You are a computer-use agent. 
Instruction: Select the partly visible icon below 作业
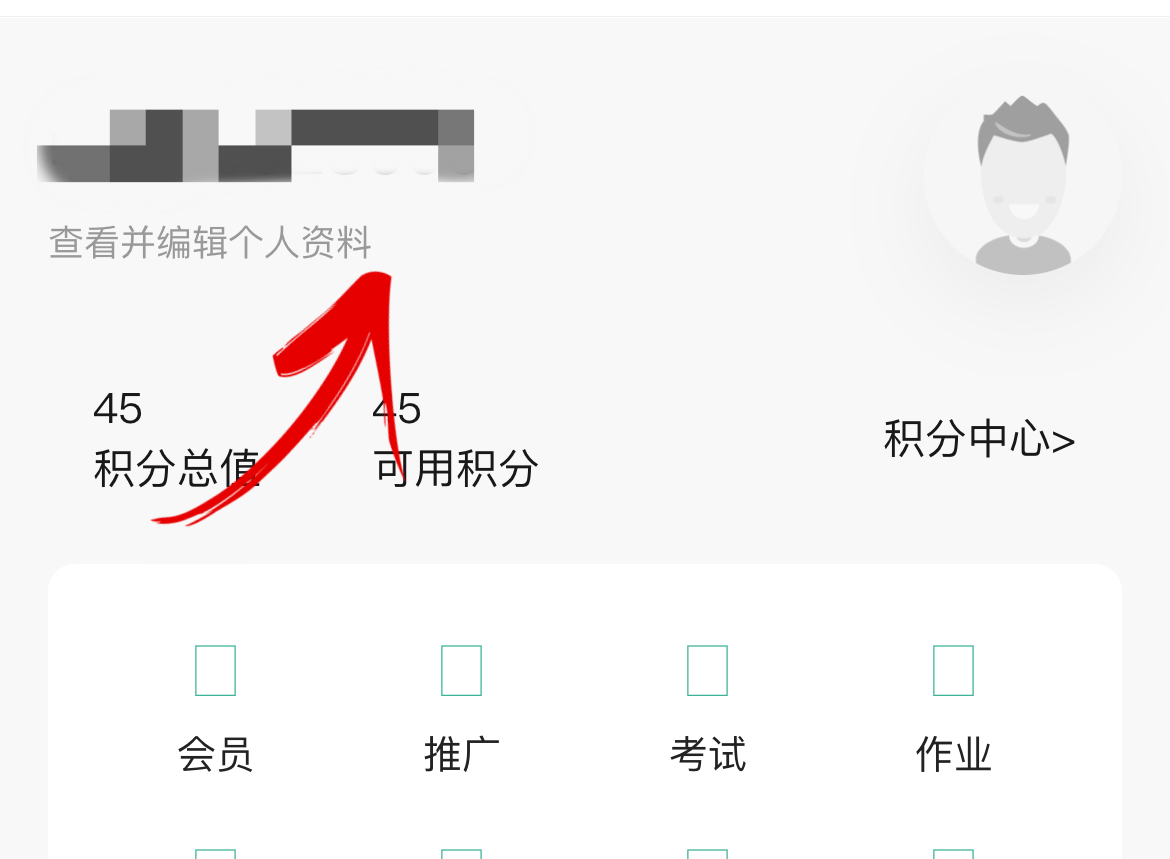pos(954,854)
